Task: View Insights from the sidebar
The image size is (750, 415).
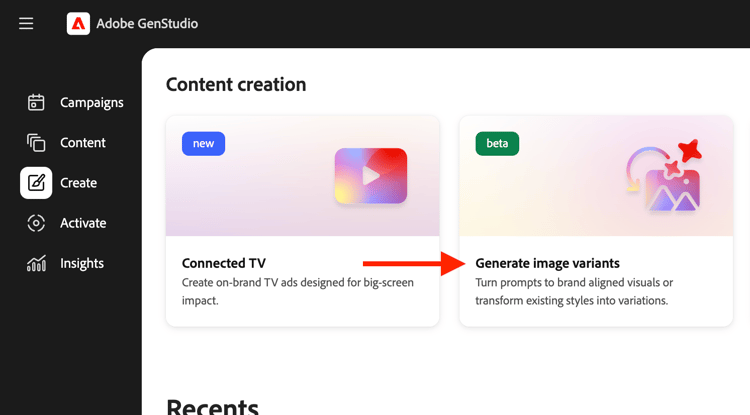Action: (82, 263)
